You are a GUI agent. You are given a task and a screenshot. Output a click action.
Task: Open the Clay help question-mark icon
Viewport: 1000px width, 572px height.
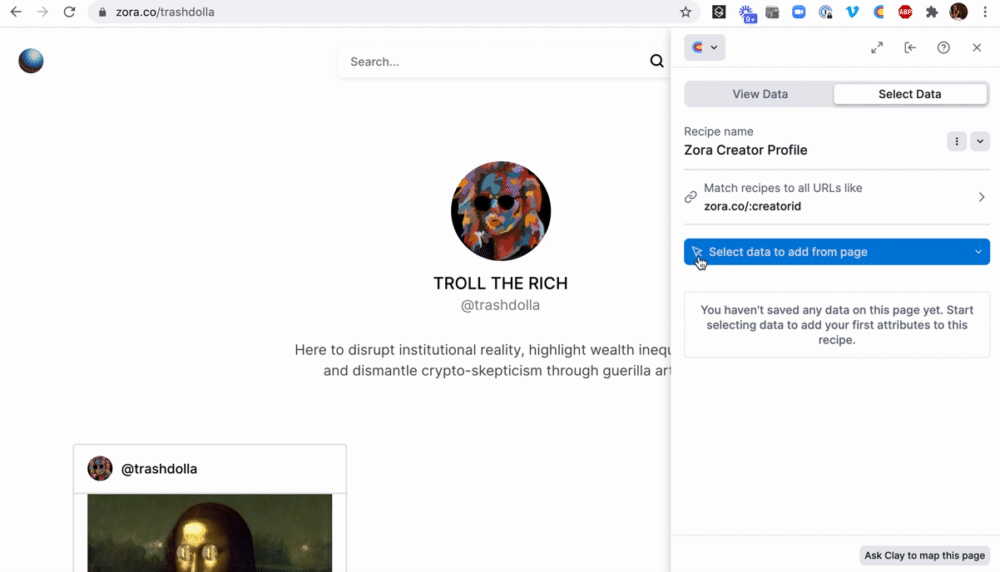pyautogui.click(x=943, y=48)
